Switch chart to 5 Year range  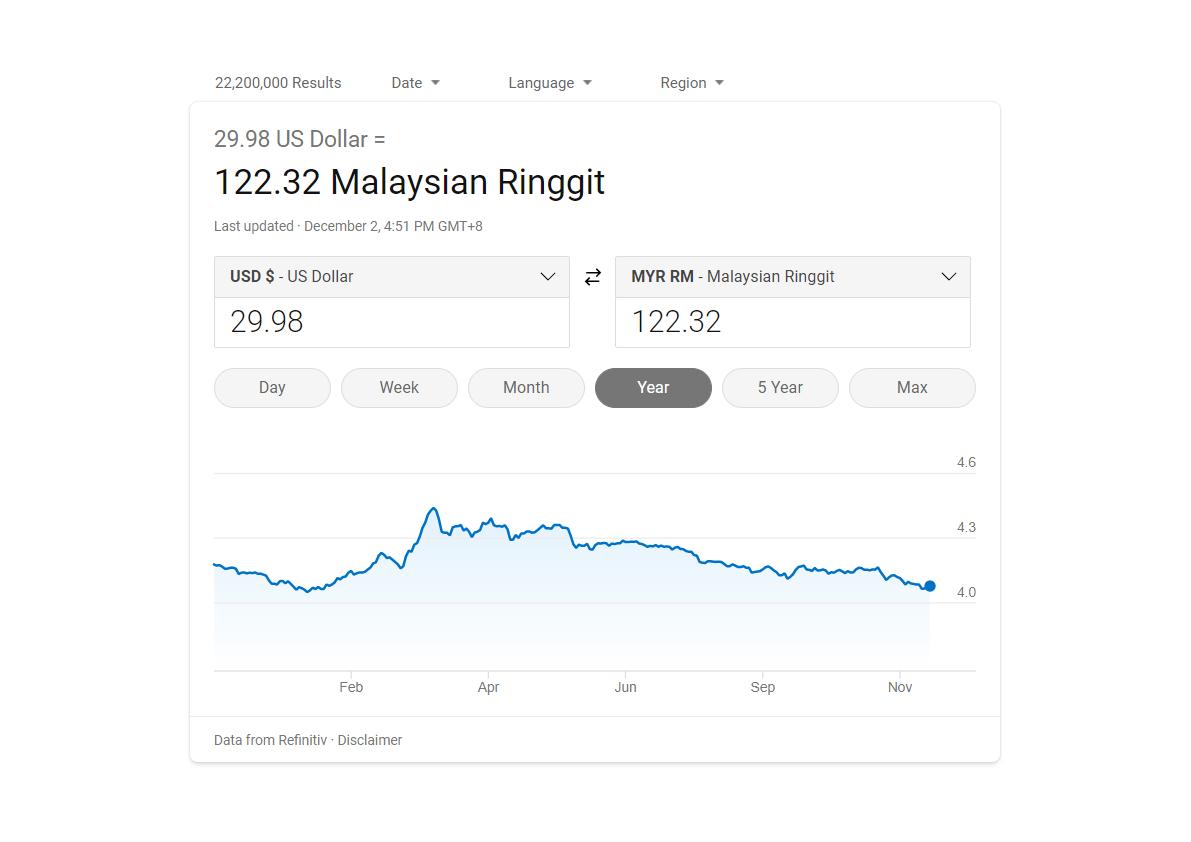tap(780, 388)
